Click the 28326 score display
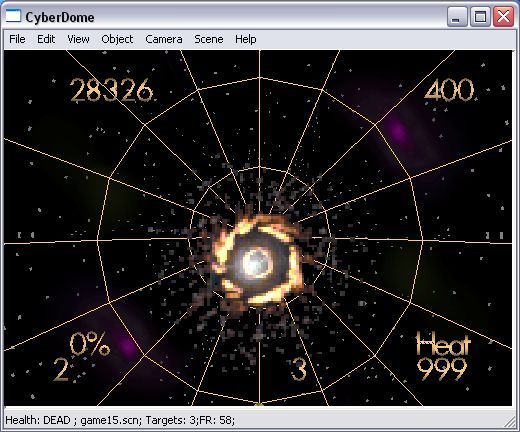Screen dimensions: 520x432 (x=111, y=90)
